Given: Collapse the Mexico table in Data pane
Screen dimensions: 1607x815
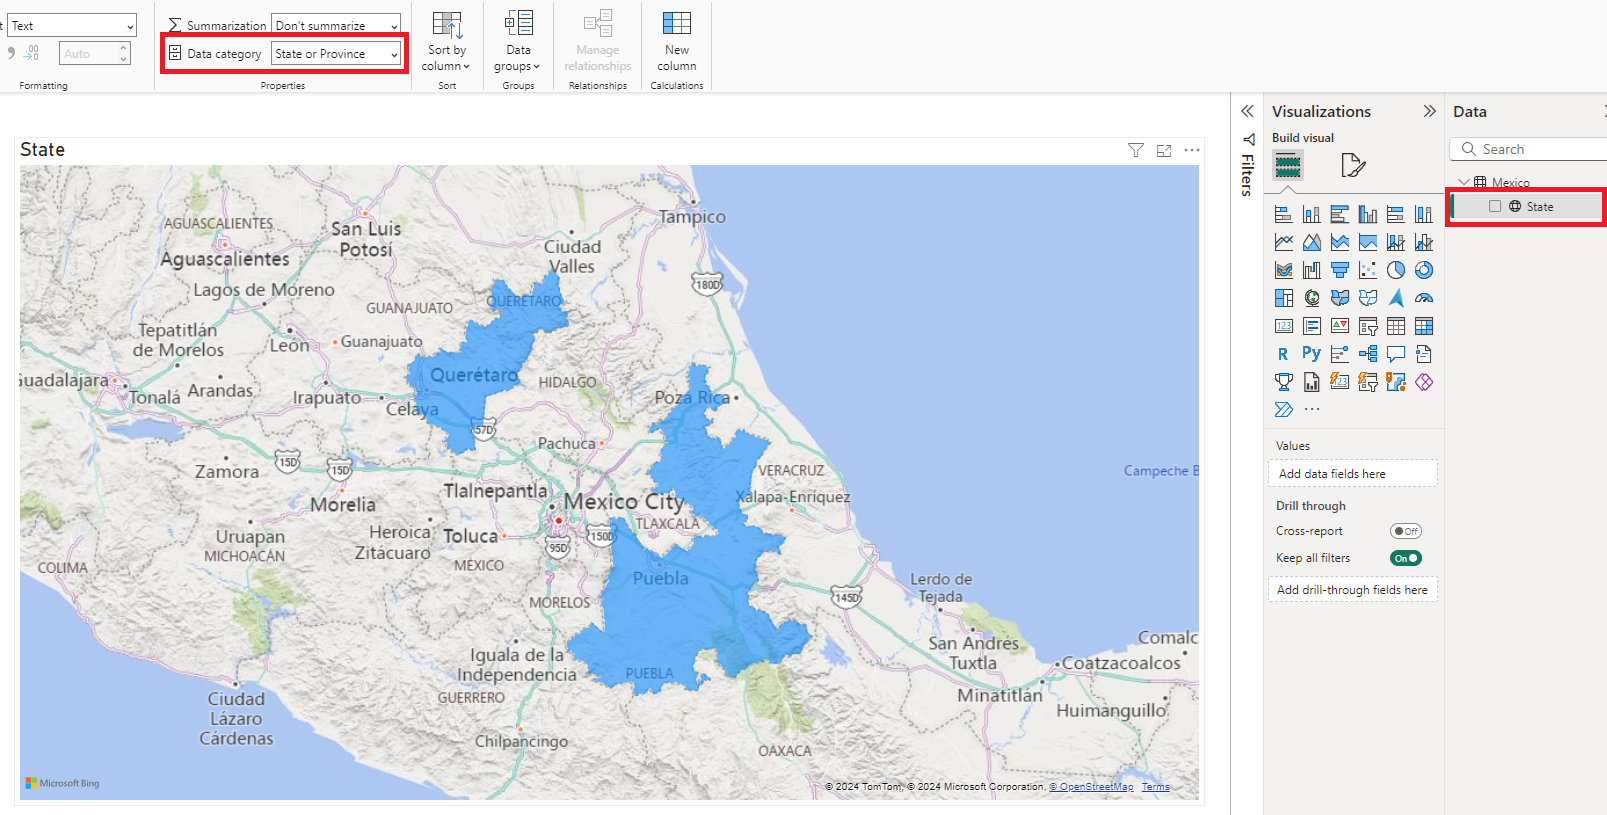Looking at the screenshot, I should pos(1464,182).
